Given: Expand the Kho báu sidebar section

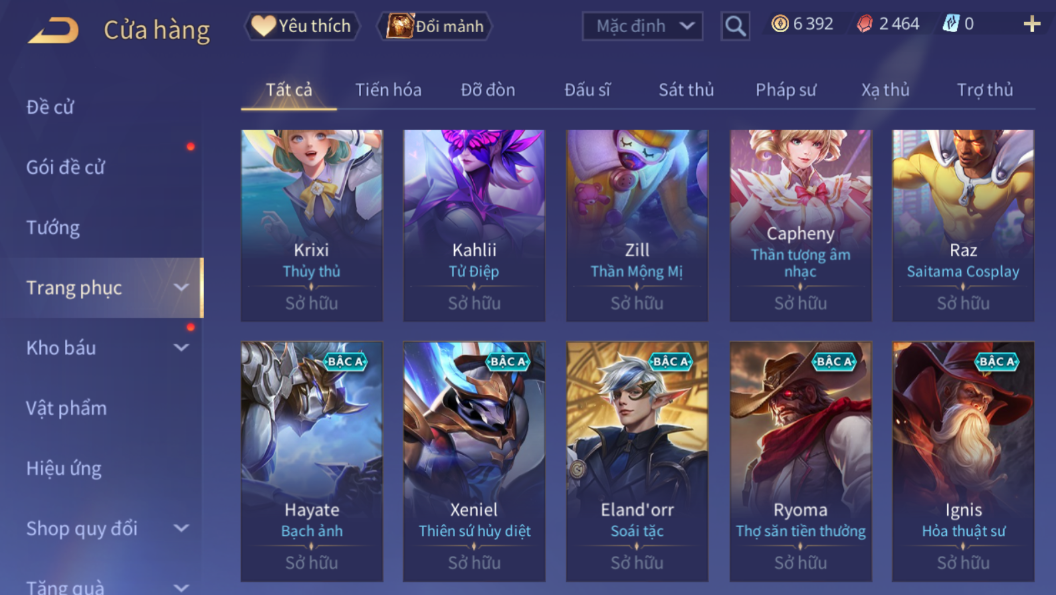Looking at the screenshot, I should [x=181, y=348].
